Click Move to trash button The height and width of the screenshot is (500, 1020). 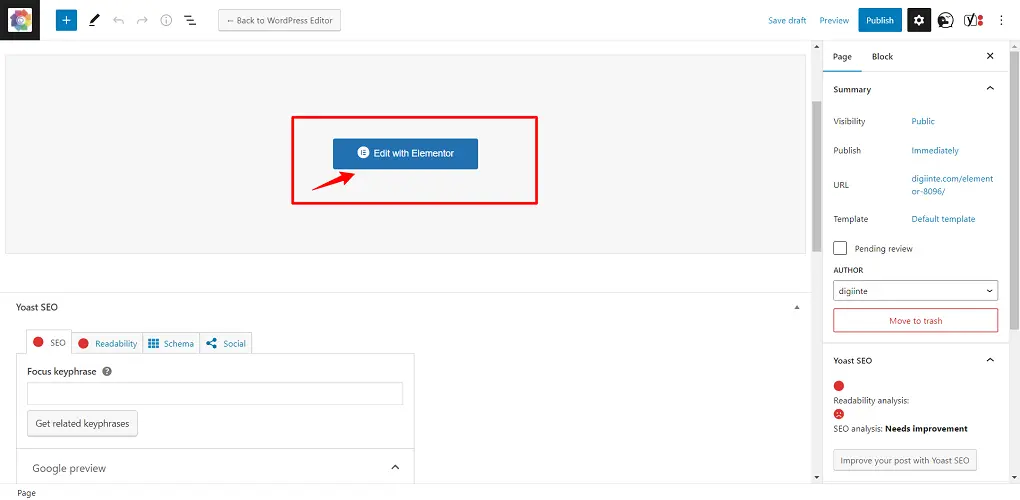coord(915,321)
